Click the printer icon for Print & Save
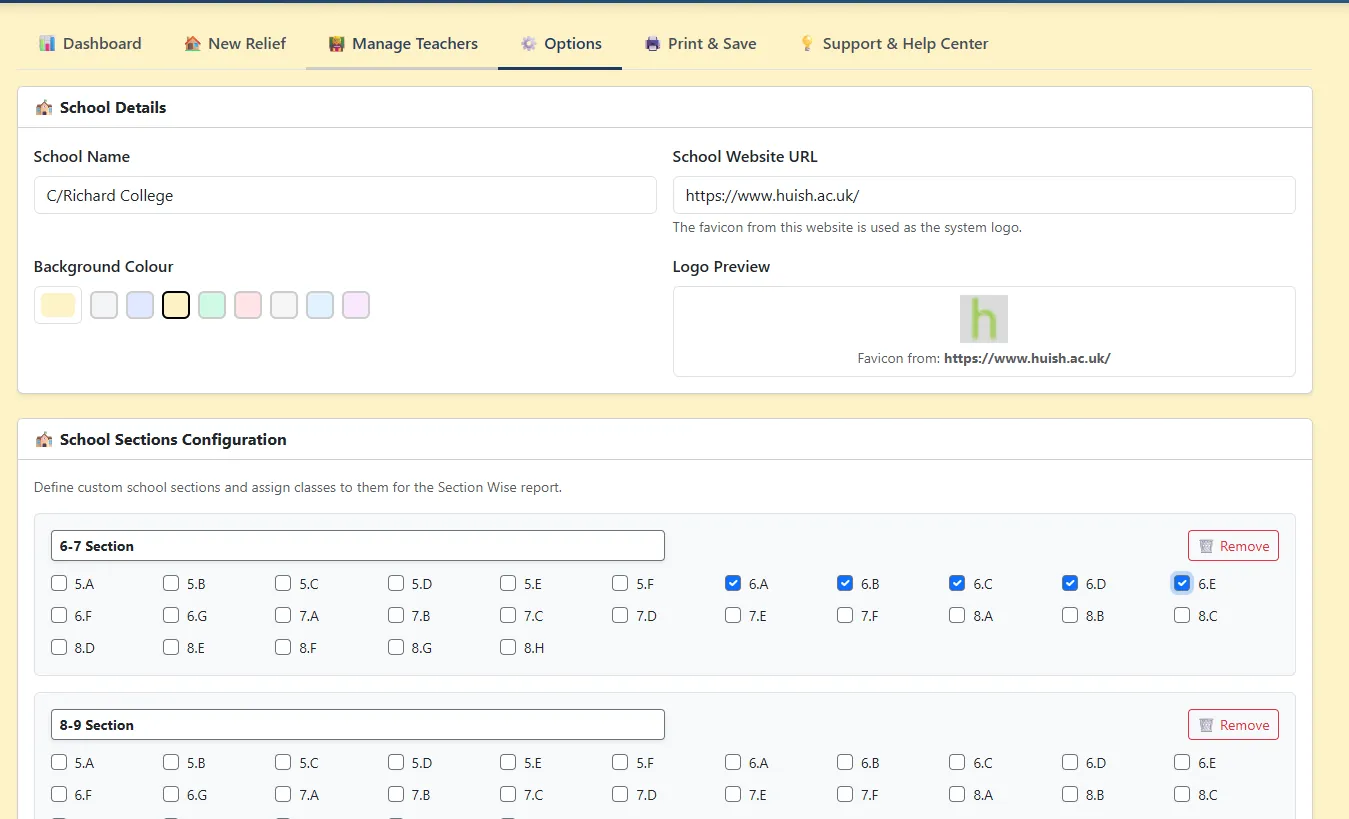The height and width of the screenshot is (819, 1349). pyautogui.click(x=653, y=44)
